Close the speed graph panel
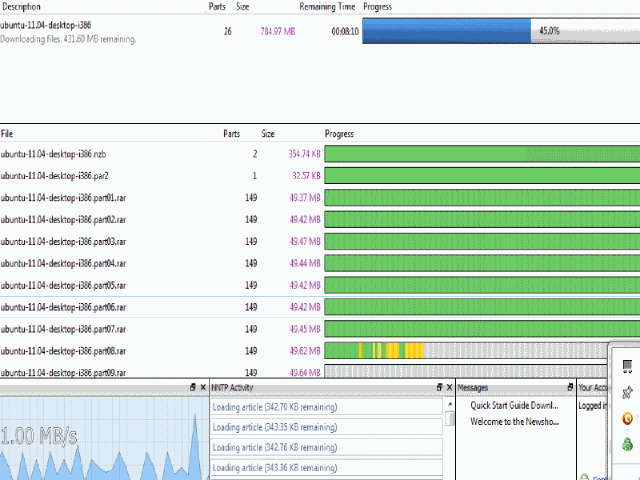 pyautogui.click(x=203, y=387)
